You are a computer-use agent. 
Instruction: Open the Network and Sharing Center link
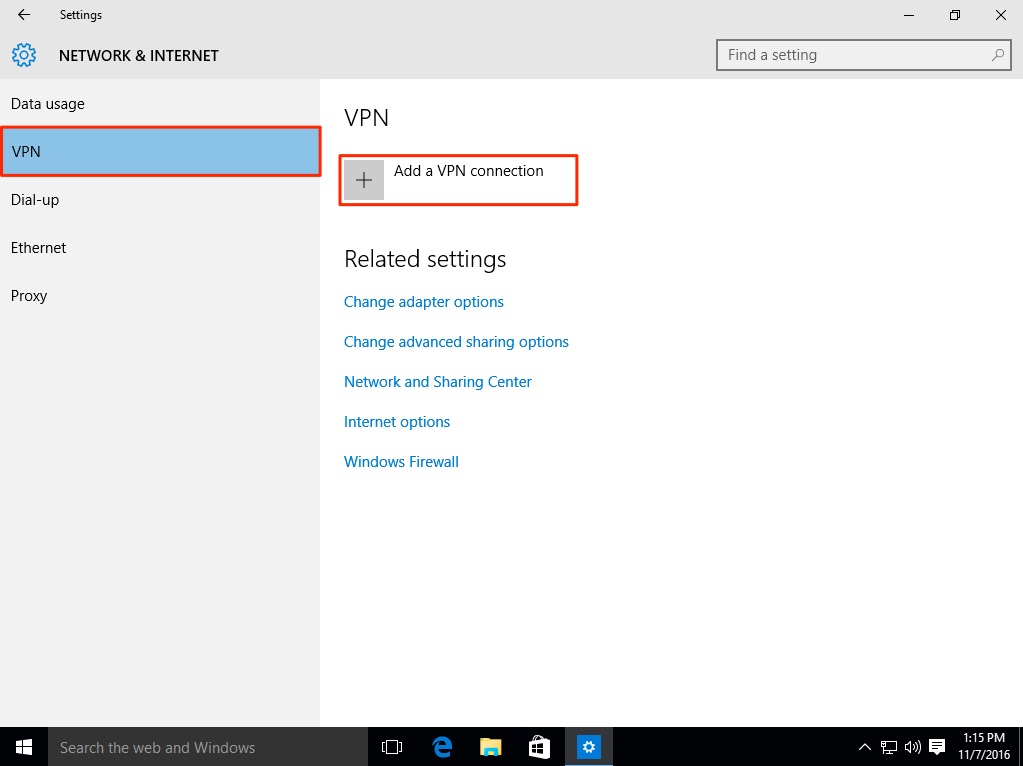[x=438, y=382]
